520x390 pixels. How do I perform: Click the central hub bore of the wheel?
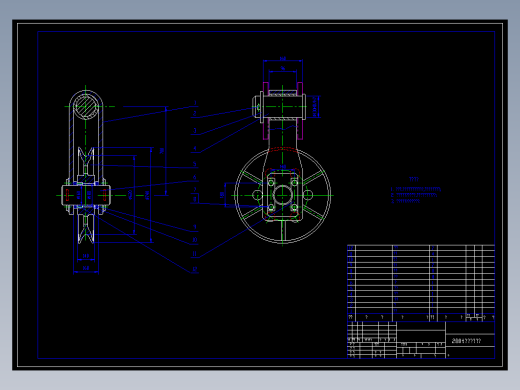[282, 195]
